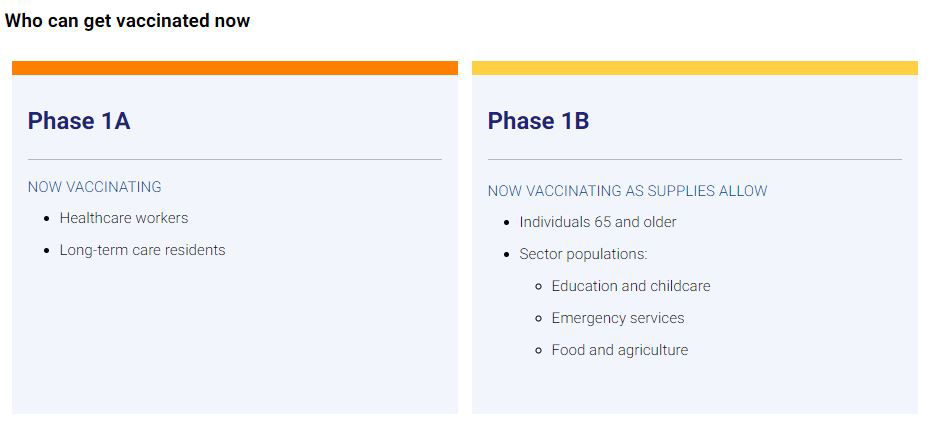Click the orange bar above Phase 1A
Screen dimensions: 930x421
tap(234, 68)
